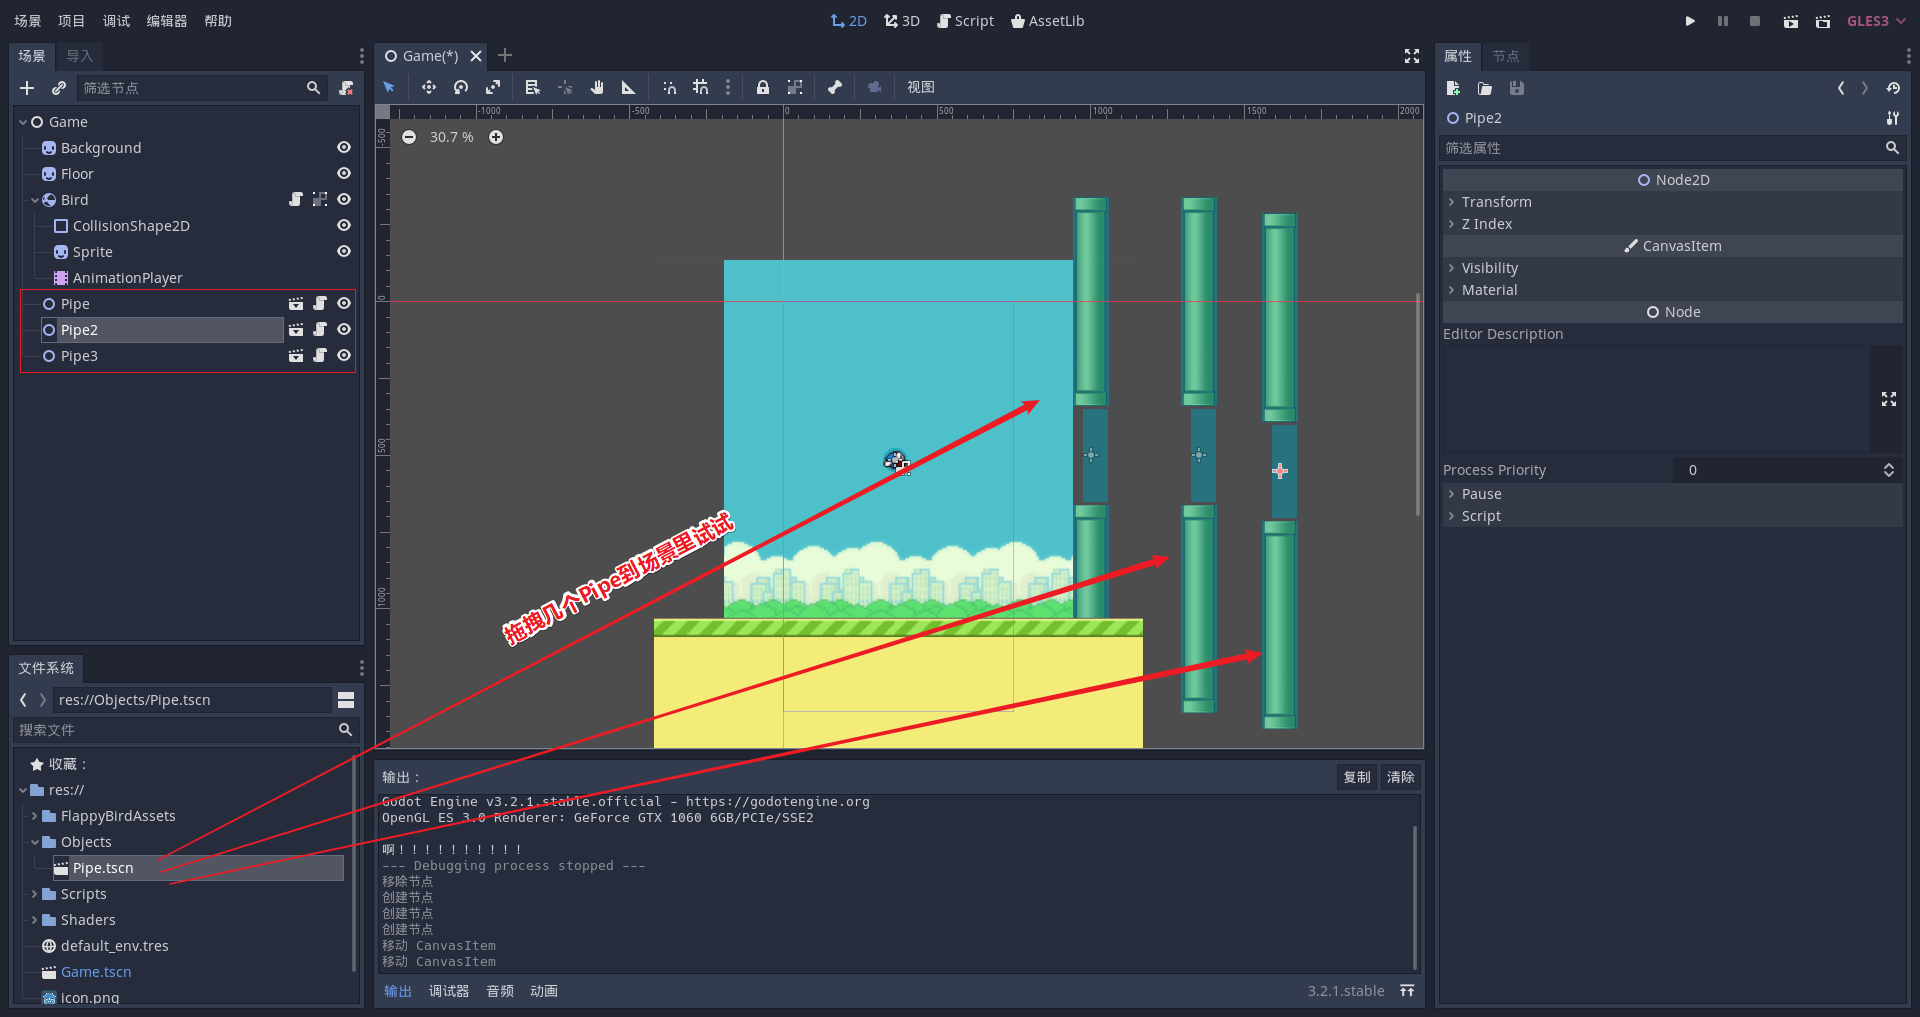Expand the Scripts folder
Viewport: 1920px width, 1017px height.
click(x=35, y=894)
